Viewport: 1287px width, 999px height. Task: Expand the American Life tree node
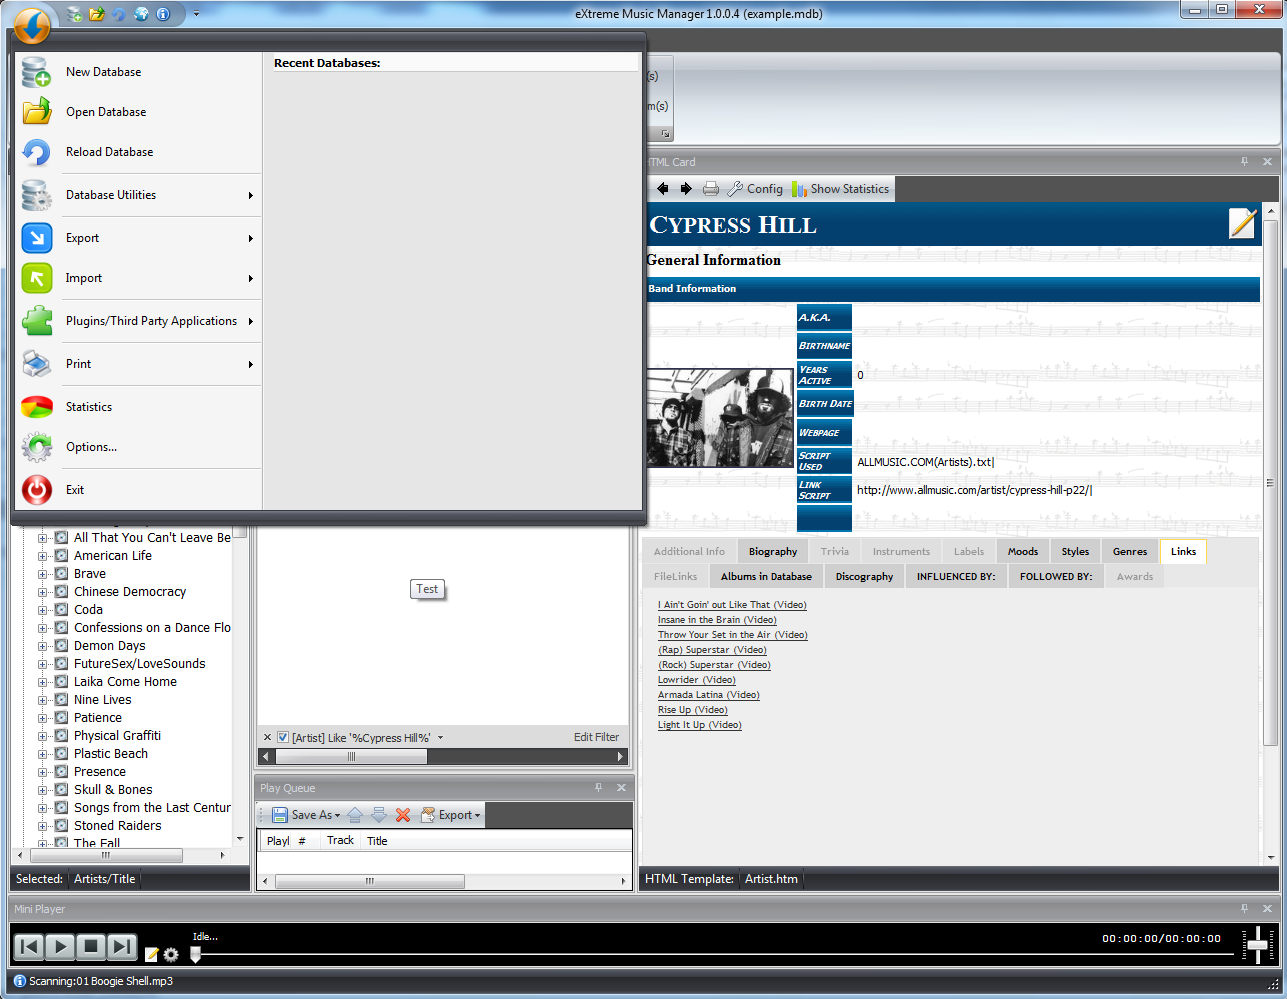coord(43,556)
